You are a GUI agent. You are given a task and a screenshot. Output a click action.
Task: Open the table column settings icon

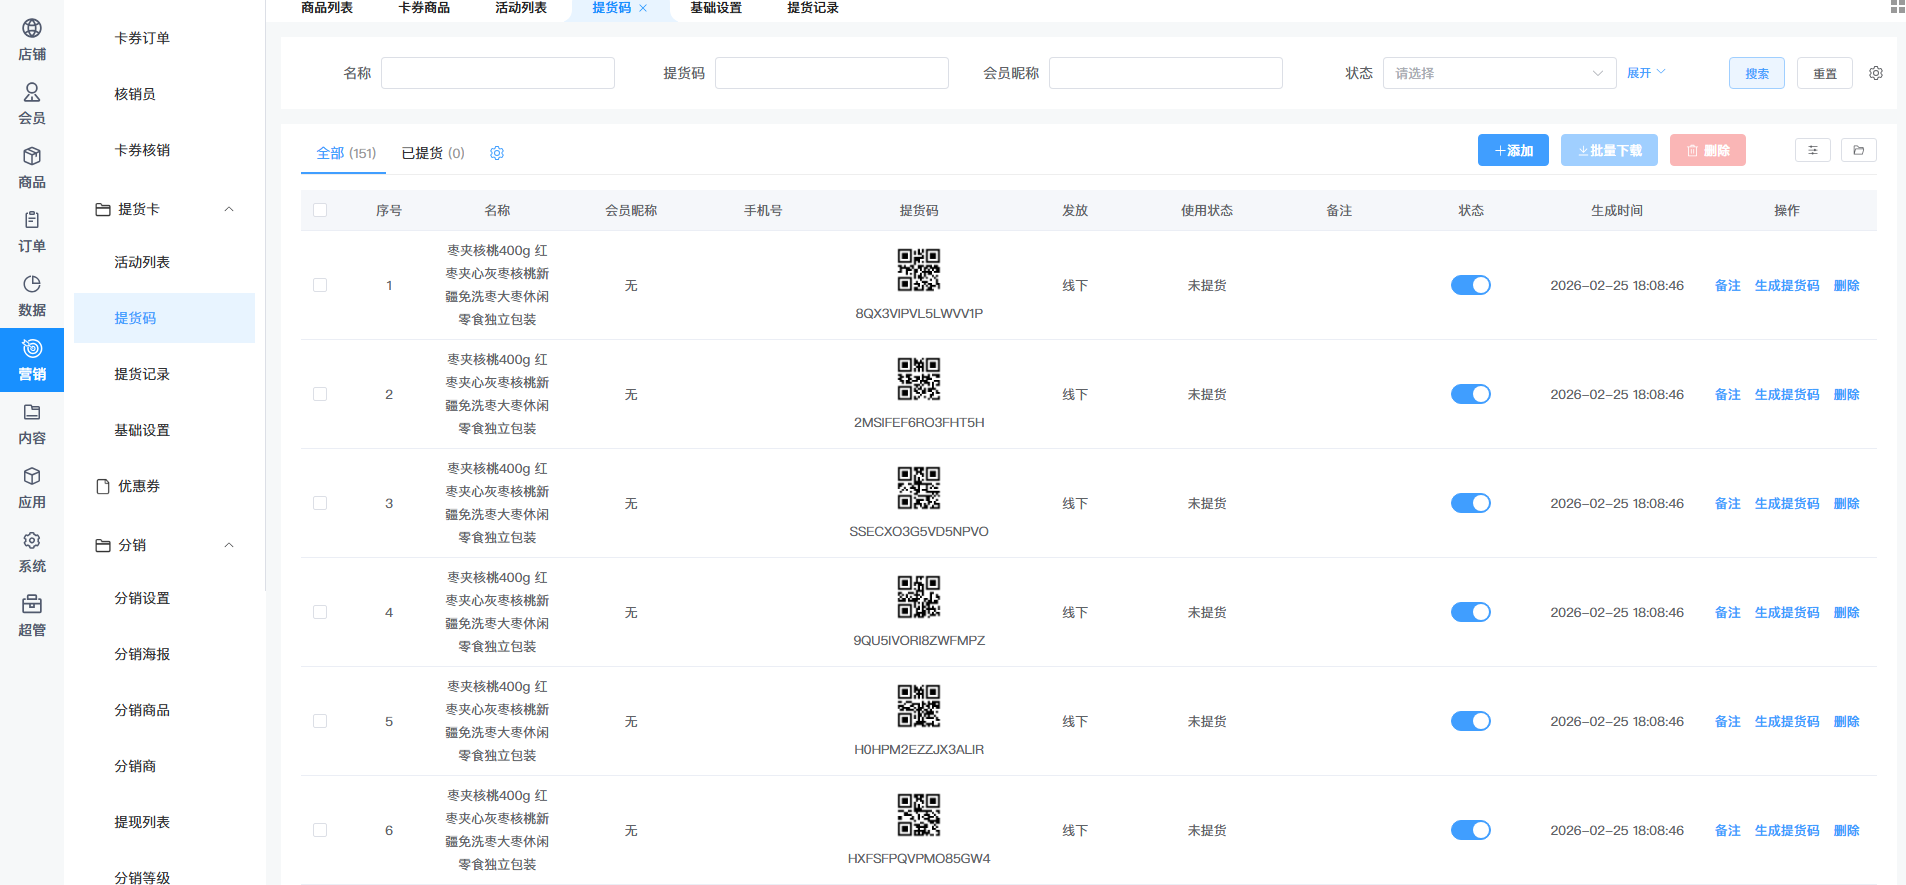(x=1813, y=150)
